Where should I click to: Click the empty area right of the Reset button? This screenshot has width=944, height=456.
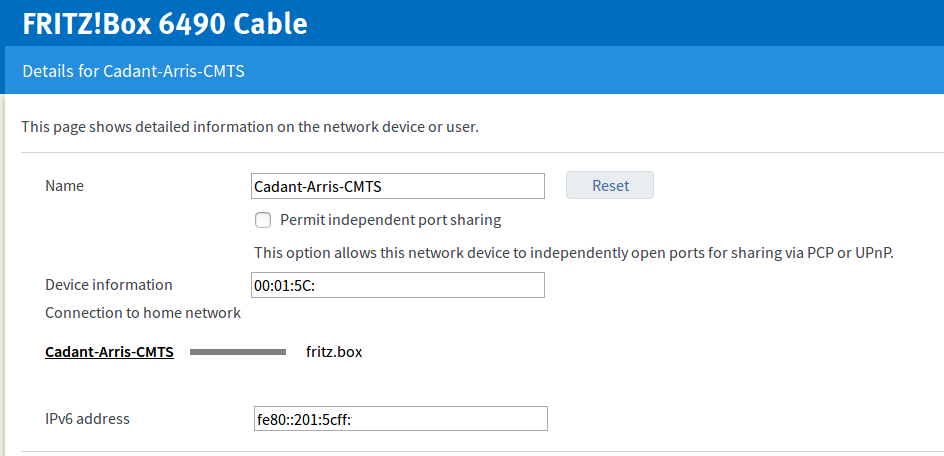(x=790, y=186)
